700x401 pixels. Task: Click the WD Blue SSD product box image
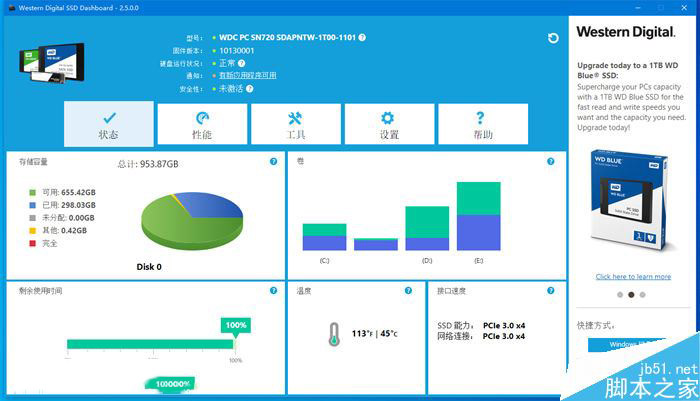click(630, 200)
